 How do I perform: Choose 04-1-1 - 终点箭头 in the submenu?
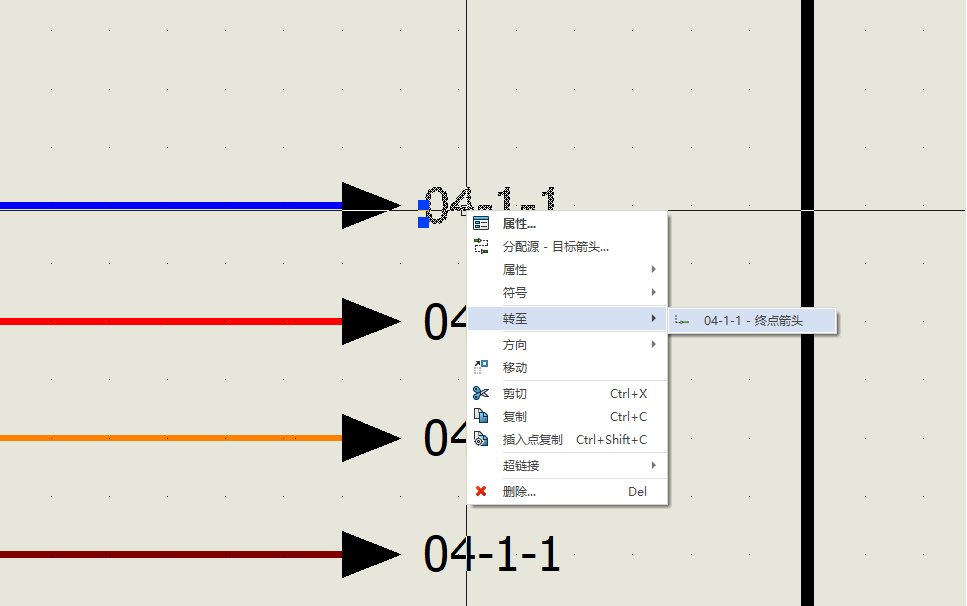[753, 321]
